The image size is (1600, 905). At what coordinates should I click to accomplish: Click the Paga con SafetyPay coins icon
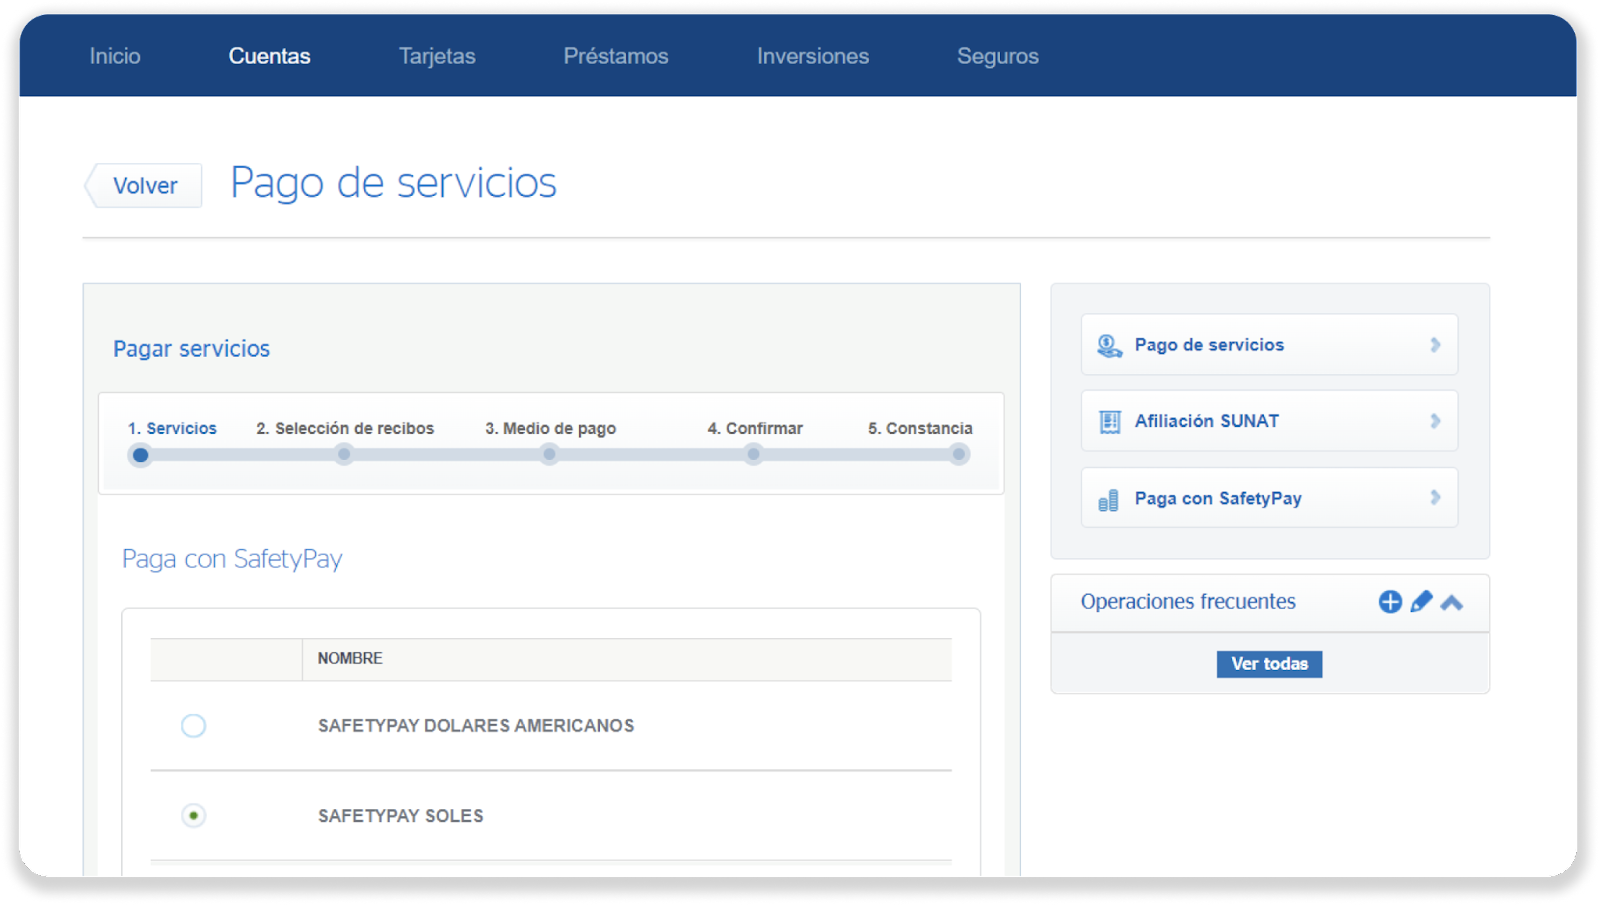point(1108,500)
